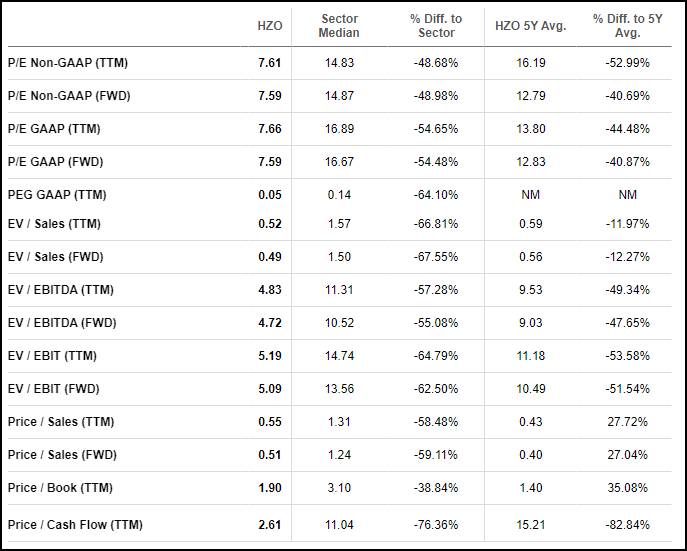Select the HZO column header
This screenshot has width=687, height=551.
click(269, 26)
